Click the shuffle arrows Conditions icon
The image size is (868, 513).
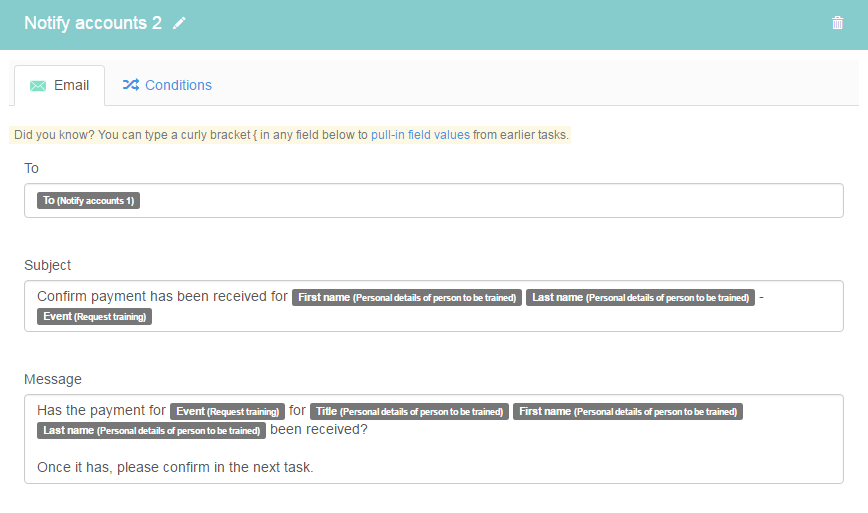click(131, 85)
